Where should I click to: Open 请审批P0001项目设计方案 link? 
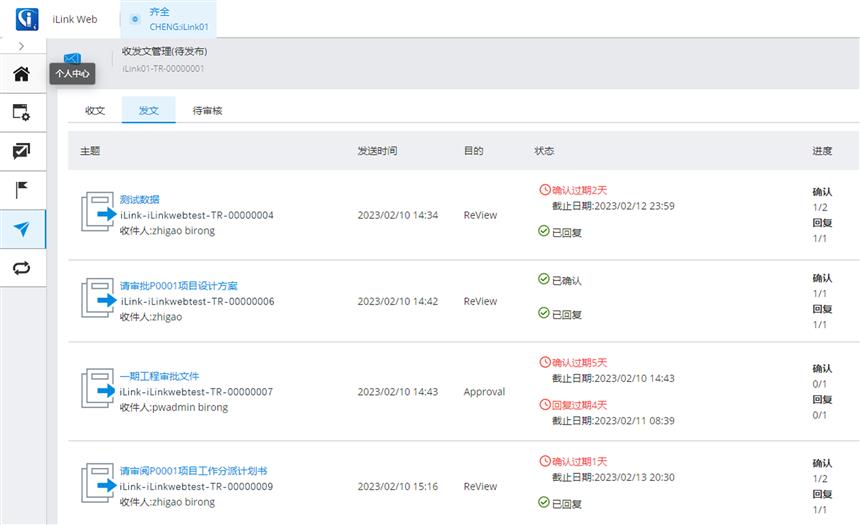(178, 286)
